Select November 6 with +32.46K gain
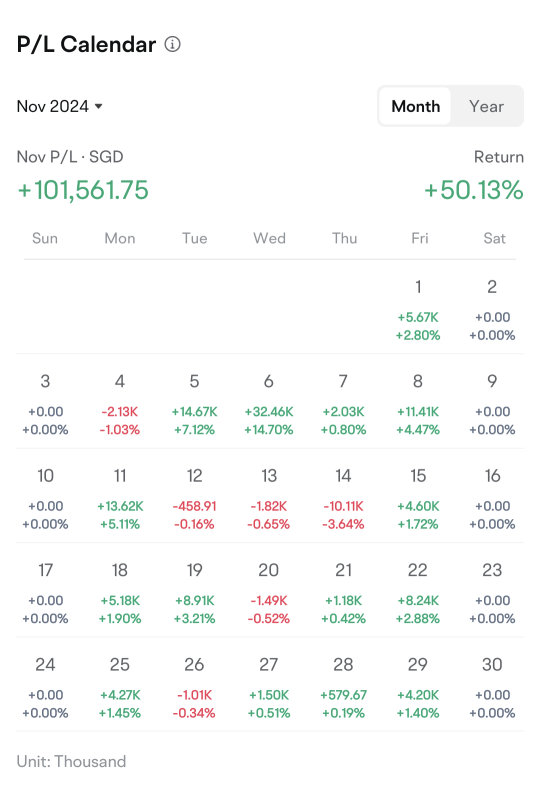The height and width of the screenshot is (794, 540). [269, 405]
